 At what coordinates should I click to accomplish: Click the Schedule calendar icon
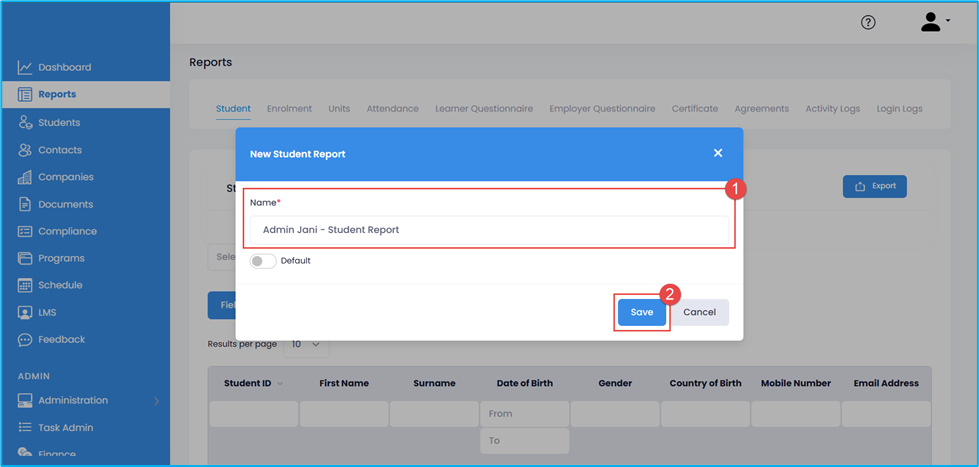coord(25,285)
